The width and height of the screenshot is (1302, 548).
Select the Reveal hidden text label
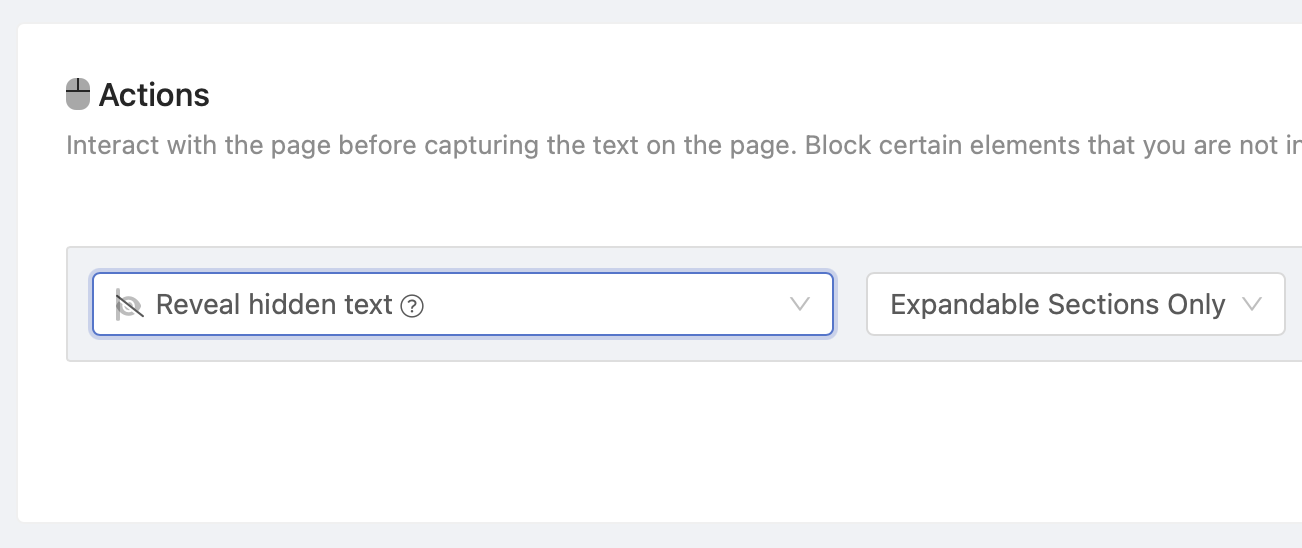pos(274,304)
